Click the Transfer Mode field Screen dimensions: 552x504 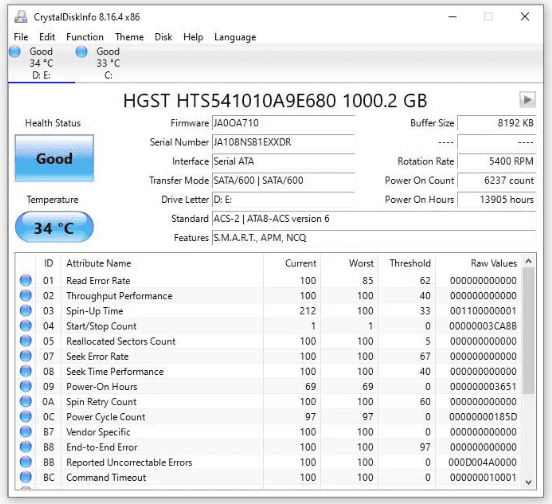283,180
